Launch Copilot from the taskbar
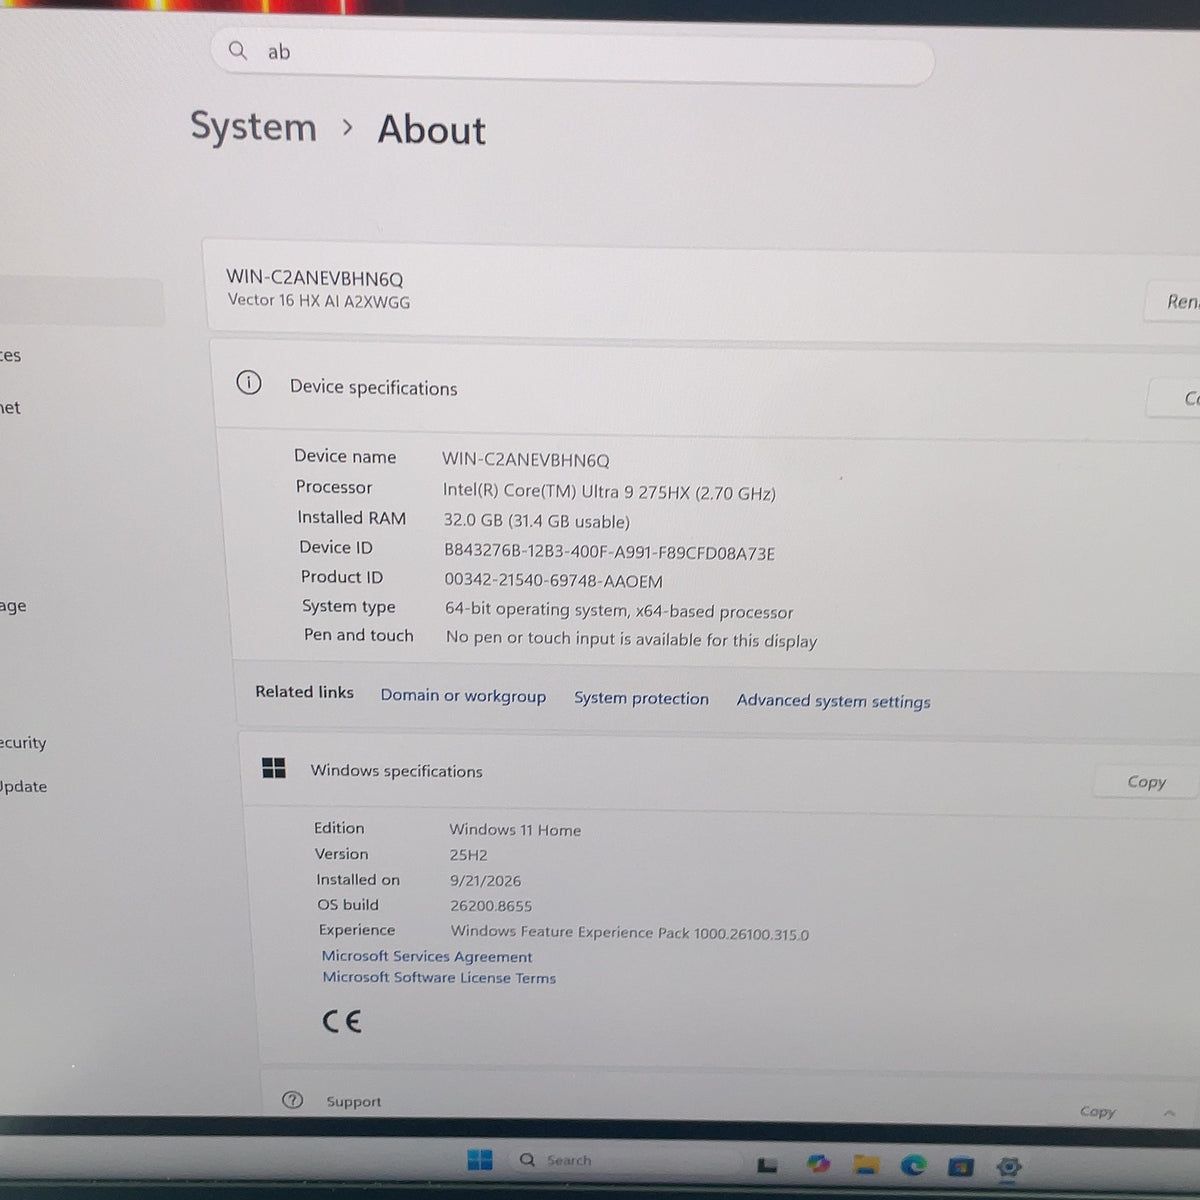Screen dimensions: 1200x1200 pyautogui.click(x=819, y=1164)
